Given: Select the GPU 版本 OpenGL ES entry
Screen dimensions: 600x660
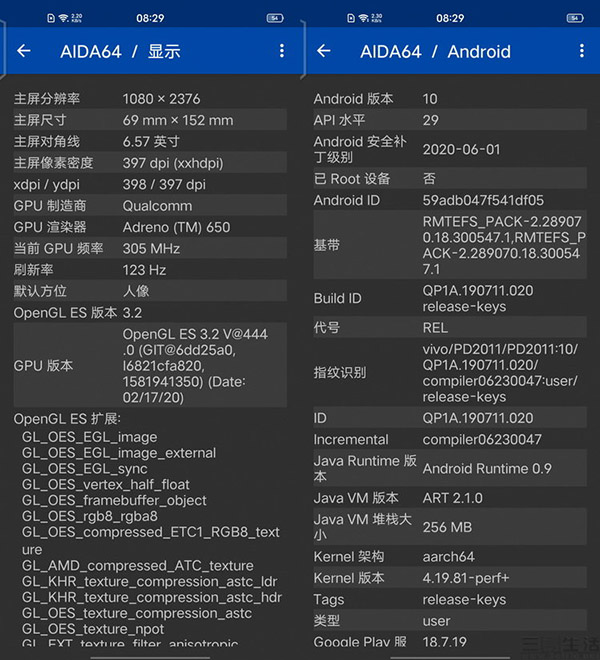Looking at the screenshot, I should (x=150, y=365).
